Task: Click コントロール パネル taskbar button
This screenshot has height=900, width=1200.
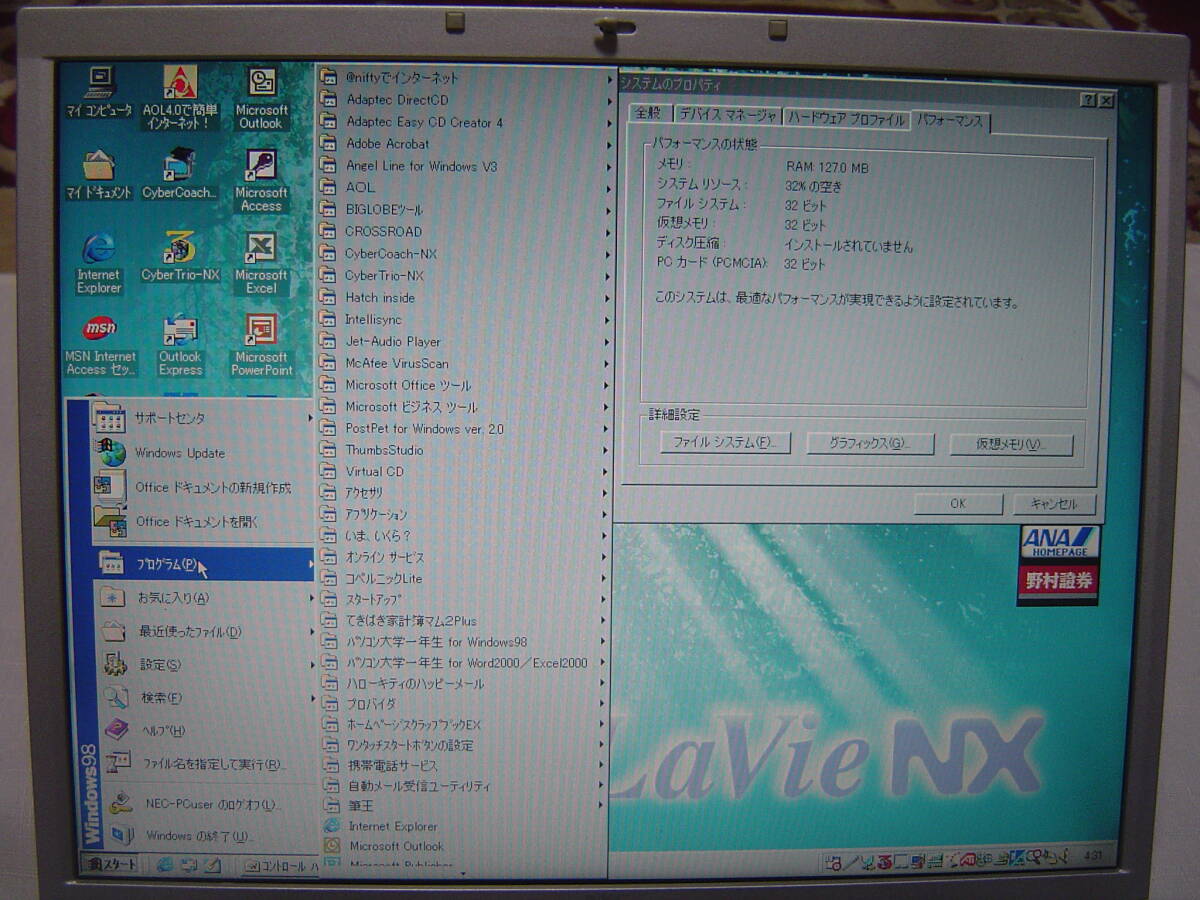Action: pyautogui.click(x=280, y=866)
